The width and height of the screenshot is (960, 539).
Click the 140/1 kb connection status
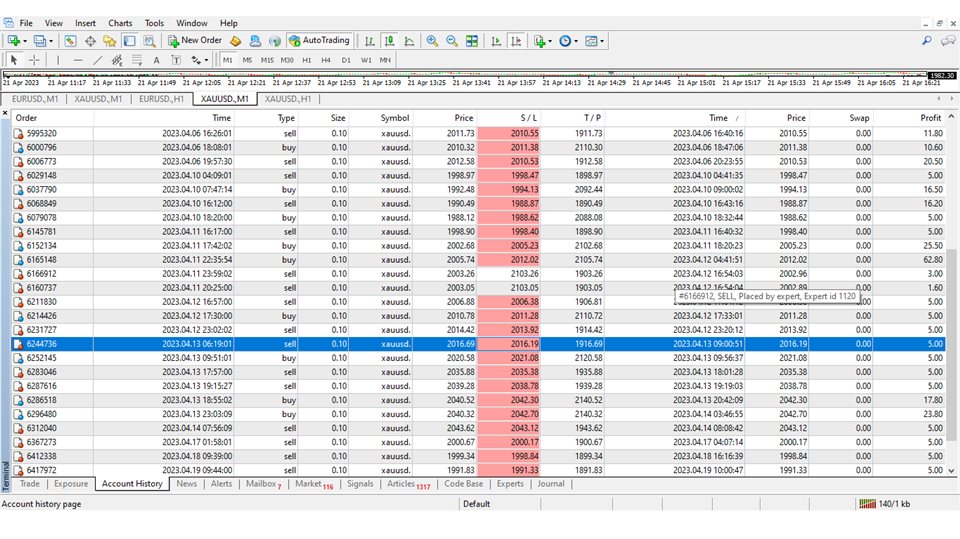pyautogui.click(x=885, y=503)
